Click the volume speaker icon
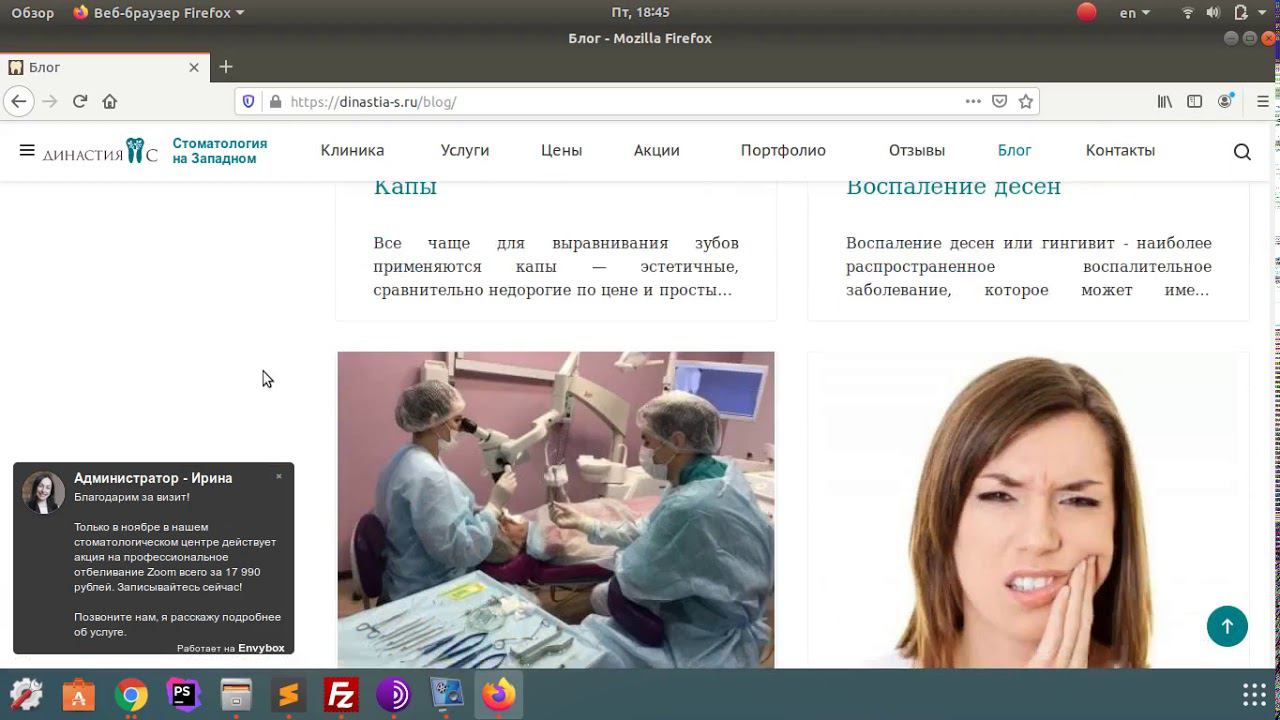Image resolution: width=1280 pixels, height=720 pixels. coord(1213,13)
